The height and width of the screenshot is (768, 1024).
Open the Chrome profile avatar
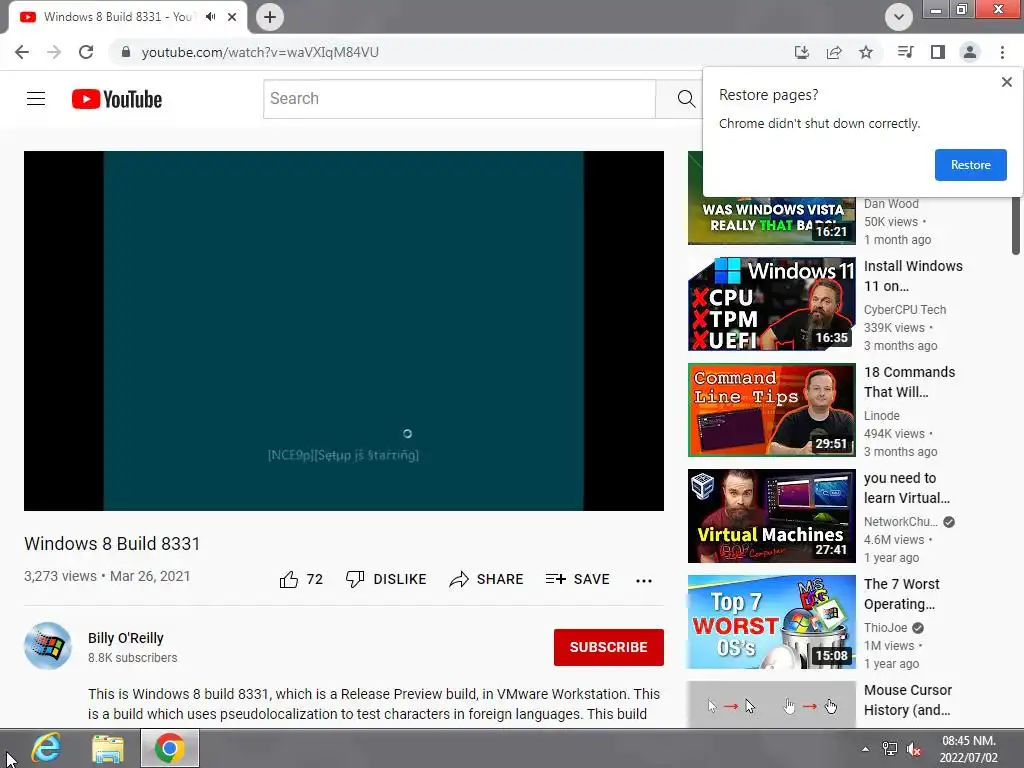coord(970,52)
